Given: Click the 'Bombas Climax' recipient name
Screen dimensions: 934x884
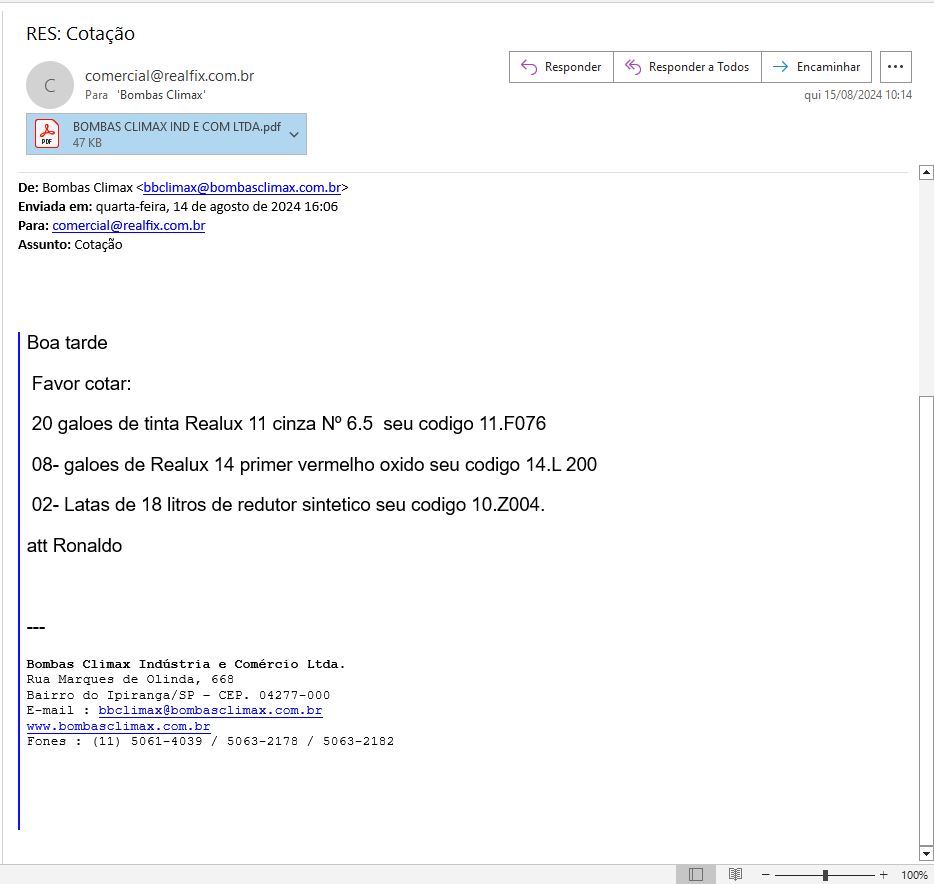Looking at the screenshot, I should point(161,94).
